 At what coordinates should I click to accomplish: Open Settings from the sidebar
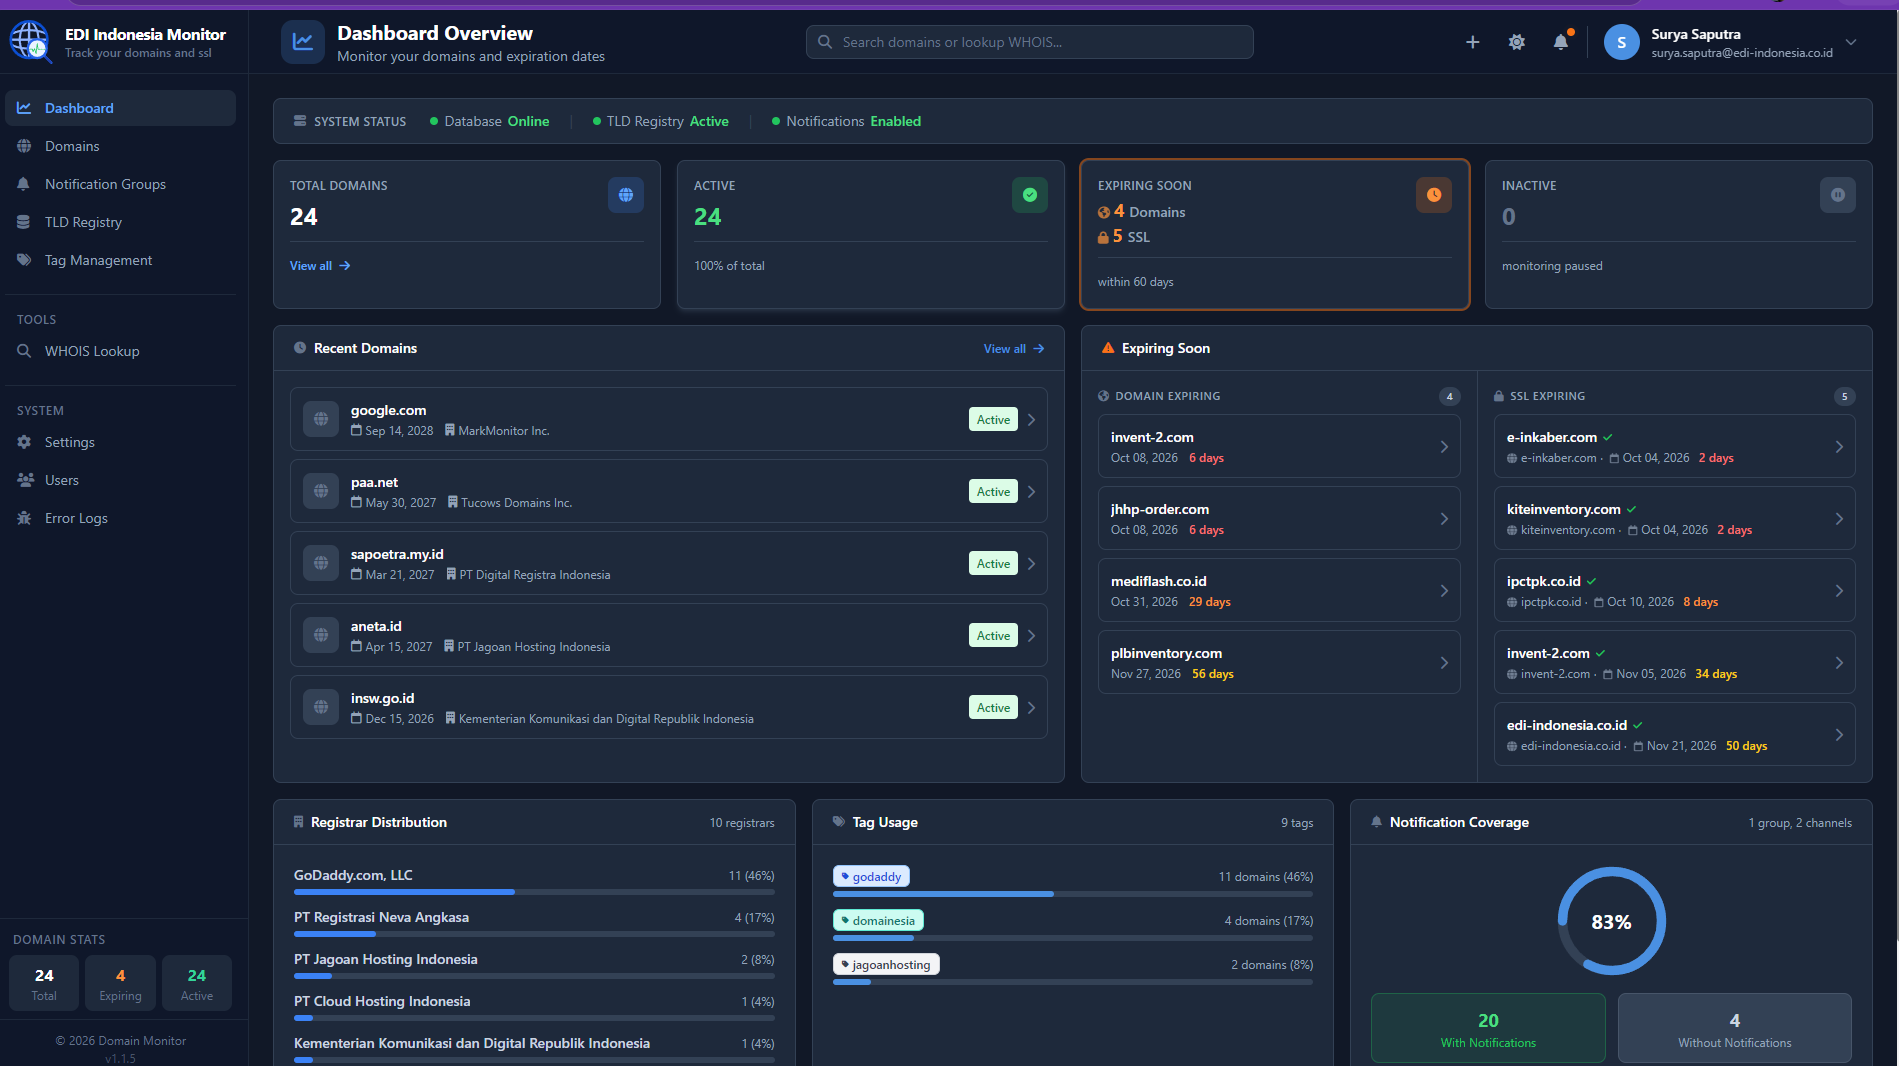(121, 442)
